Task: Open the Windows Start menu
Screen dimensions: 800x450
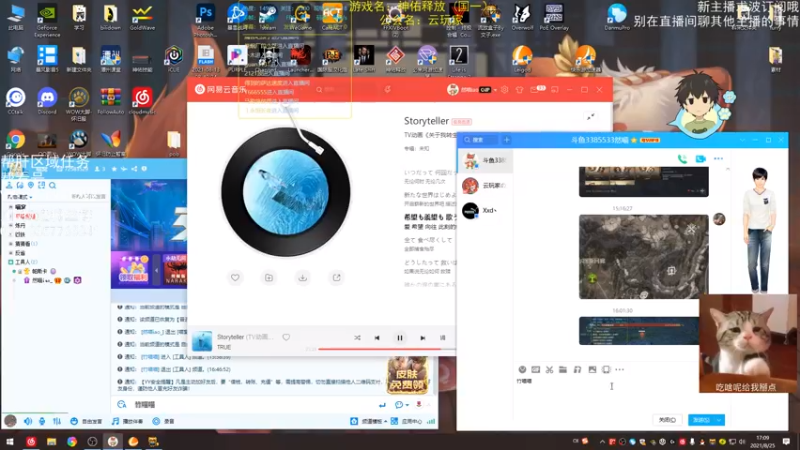Action: (x=10, y=442)
